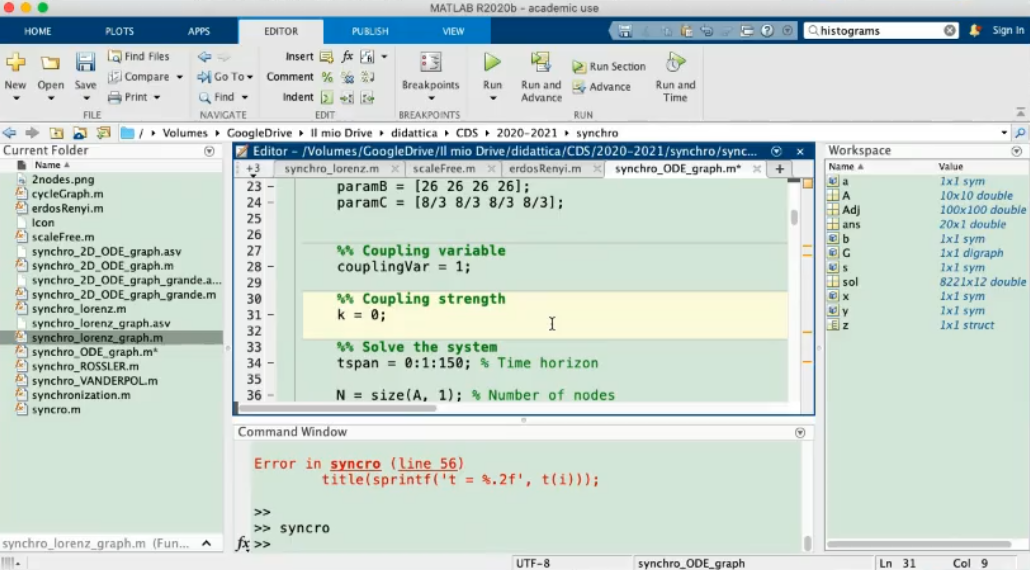Image resolution: width=1030 pixels, height=570 pixels.
Task: Click the Comment percent icon
Action: tap(326, 77)
